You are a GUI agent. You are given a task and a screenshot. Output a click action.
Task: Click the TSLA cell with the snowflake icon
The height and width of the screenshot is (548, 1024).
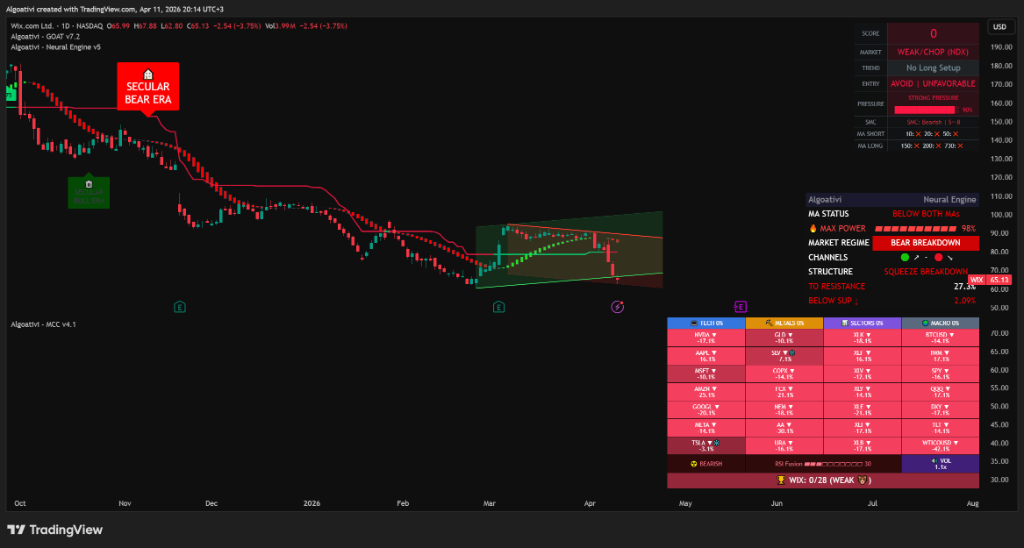pyautogui.click(x=706, y=446)
